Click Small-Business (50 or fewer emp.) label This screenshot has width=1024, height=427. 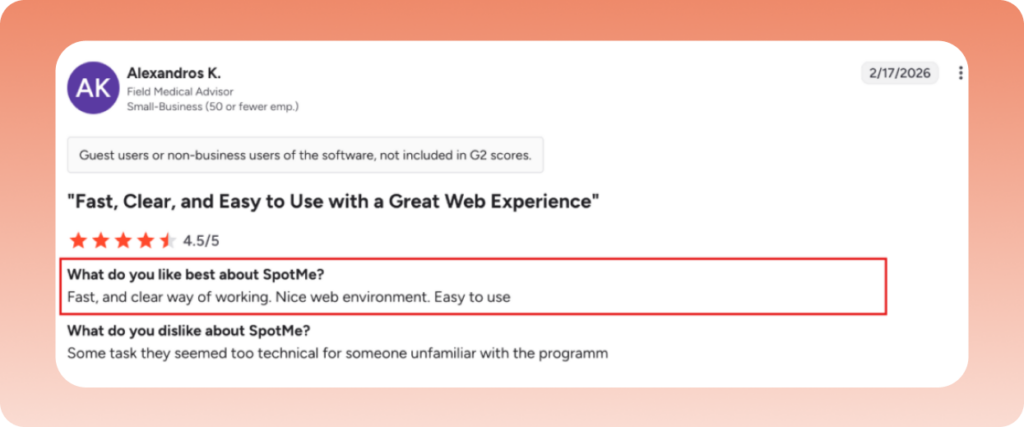point(213,106)
